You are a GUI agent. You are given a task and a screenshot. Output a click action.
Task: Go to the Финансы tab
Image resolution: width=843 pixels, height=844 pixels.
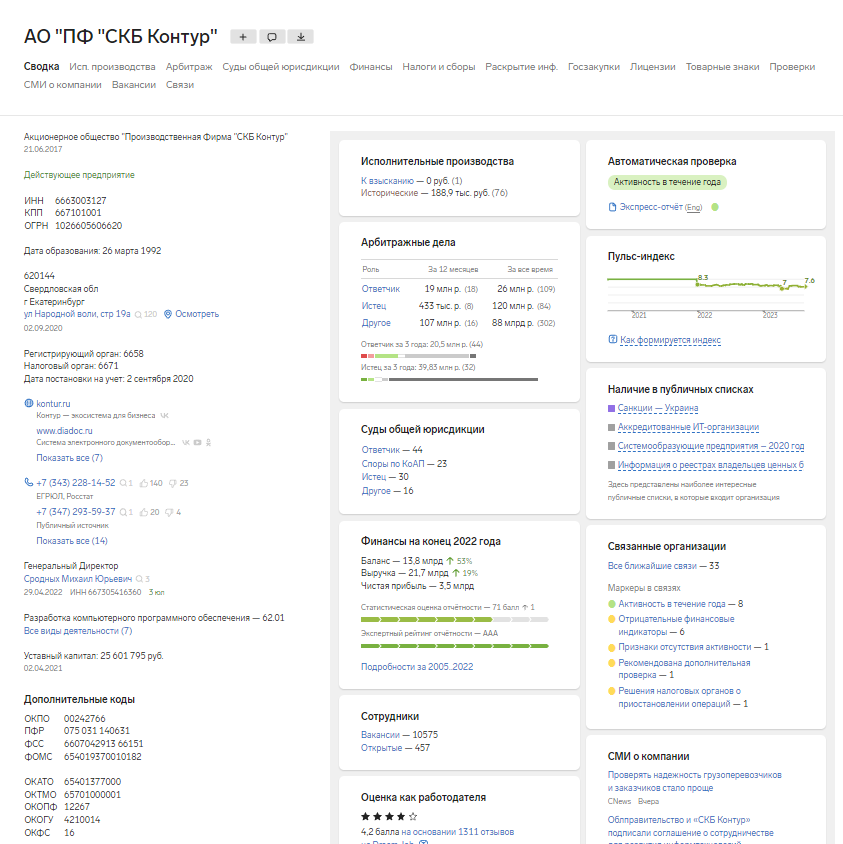(x=371, y=67)
